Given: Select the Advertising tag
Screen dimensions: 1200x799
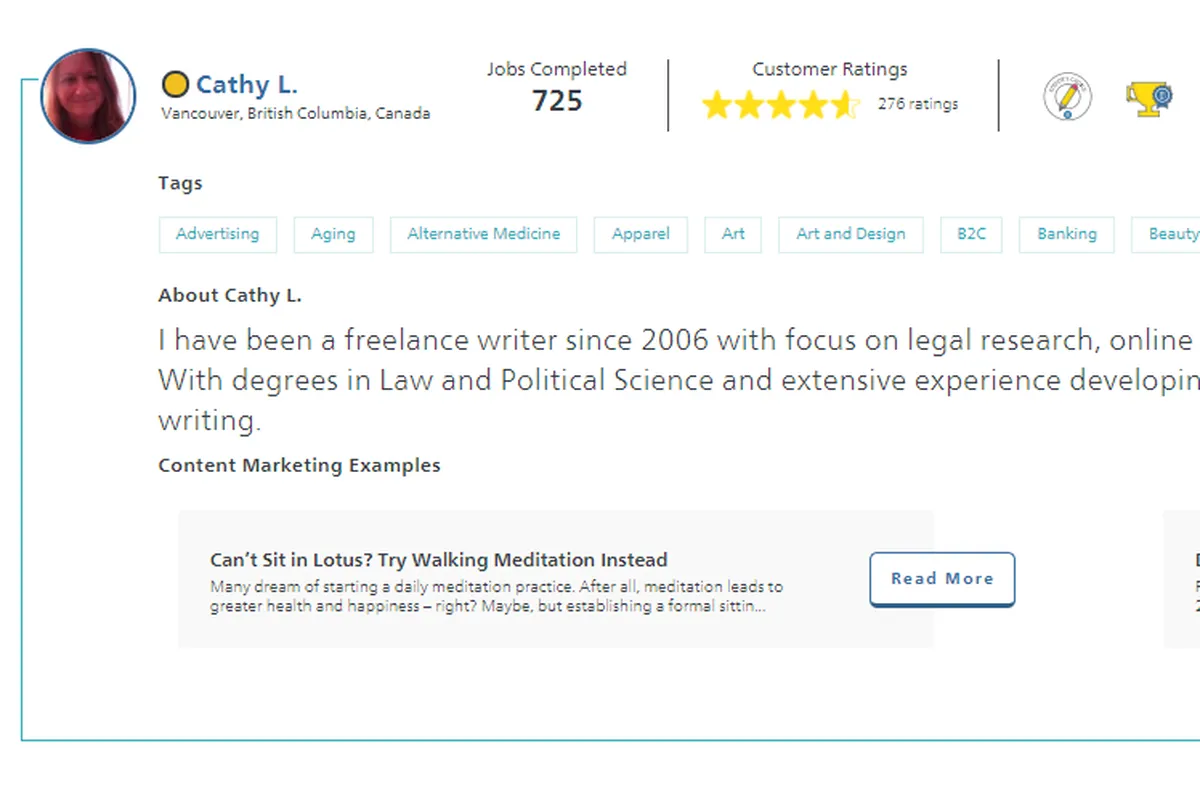Looking at the screenshot, I should tap(217, 234).
